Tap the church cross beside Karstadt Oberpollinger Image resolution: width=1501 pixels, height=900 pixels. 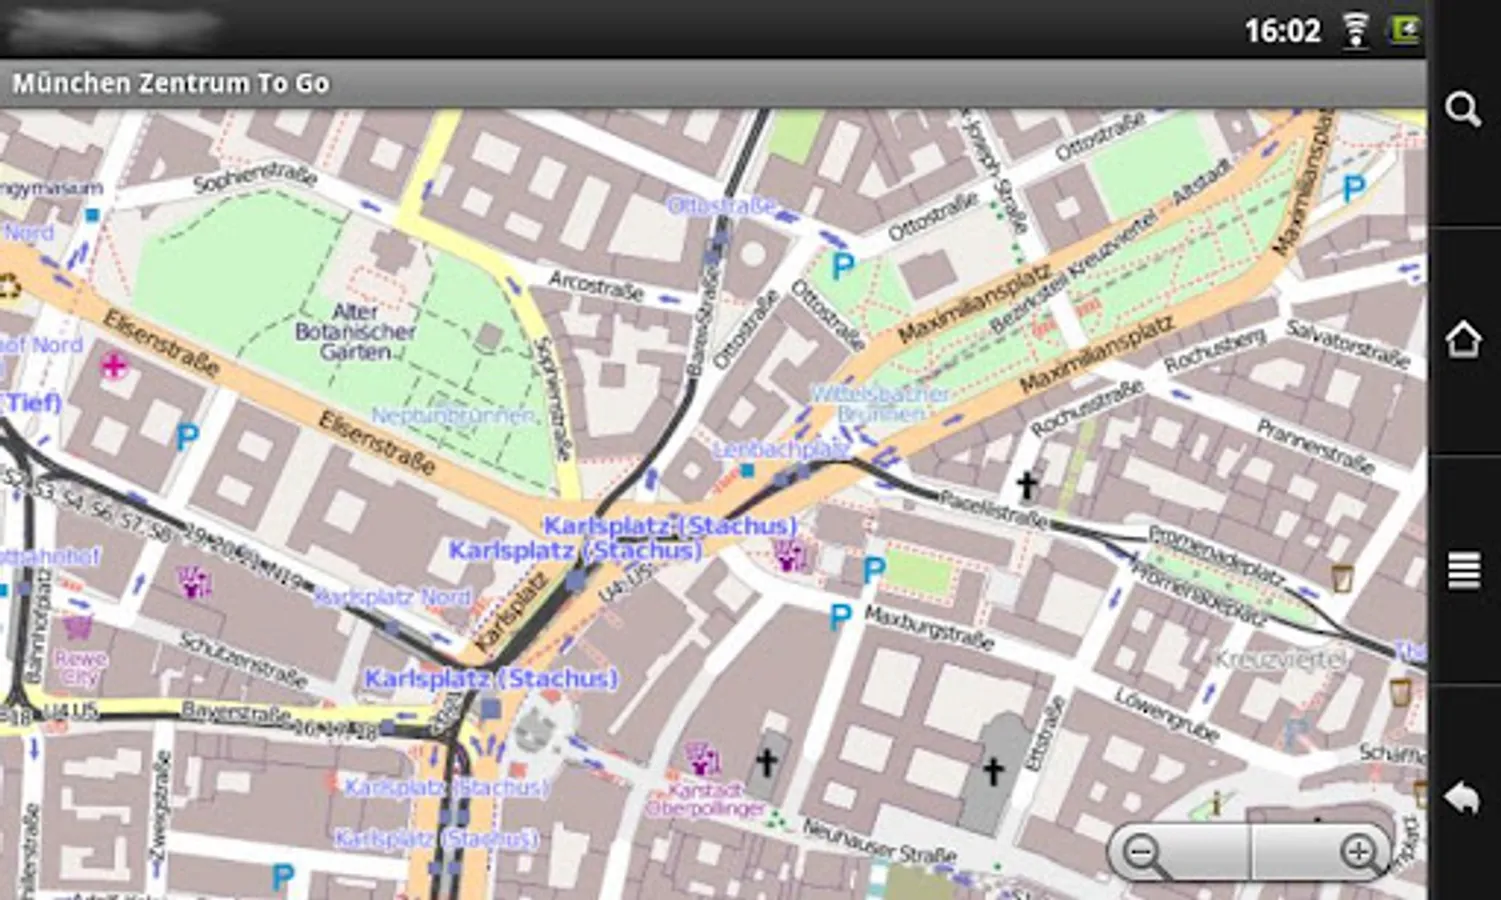pos(766,763)
